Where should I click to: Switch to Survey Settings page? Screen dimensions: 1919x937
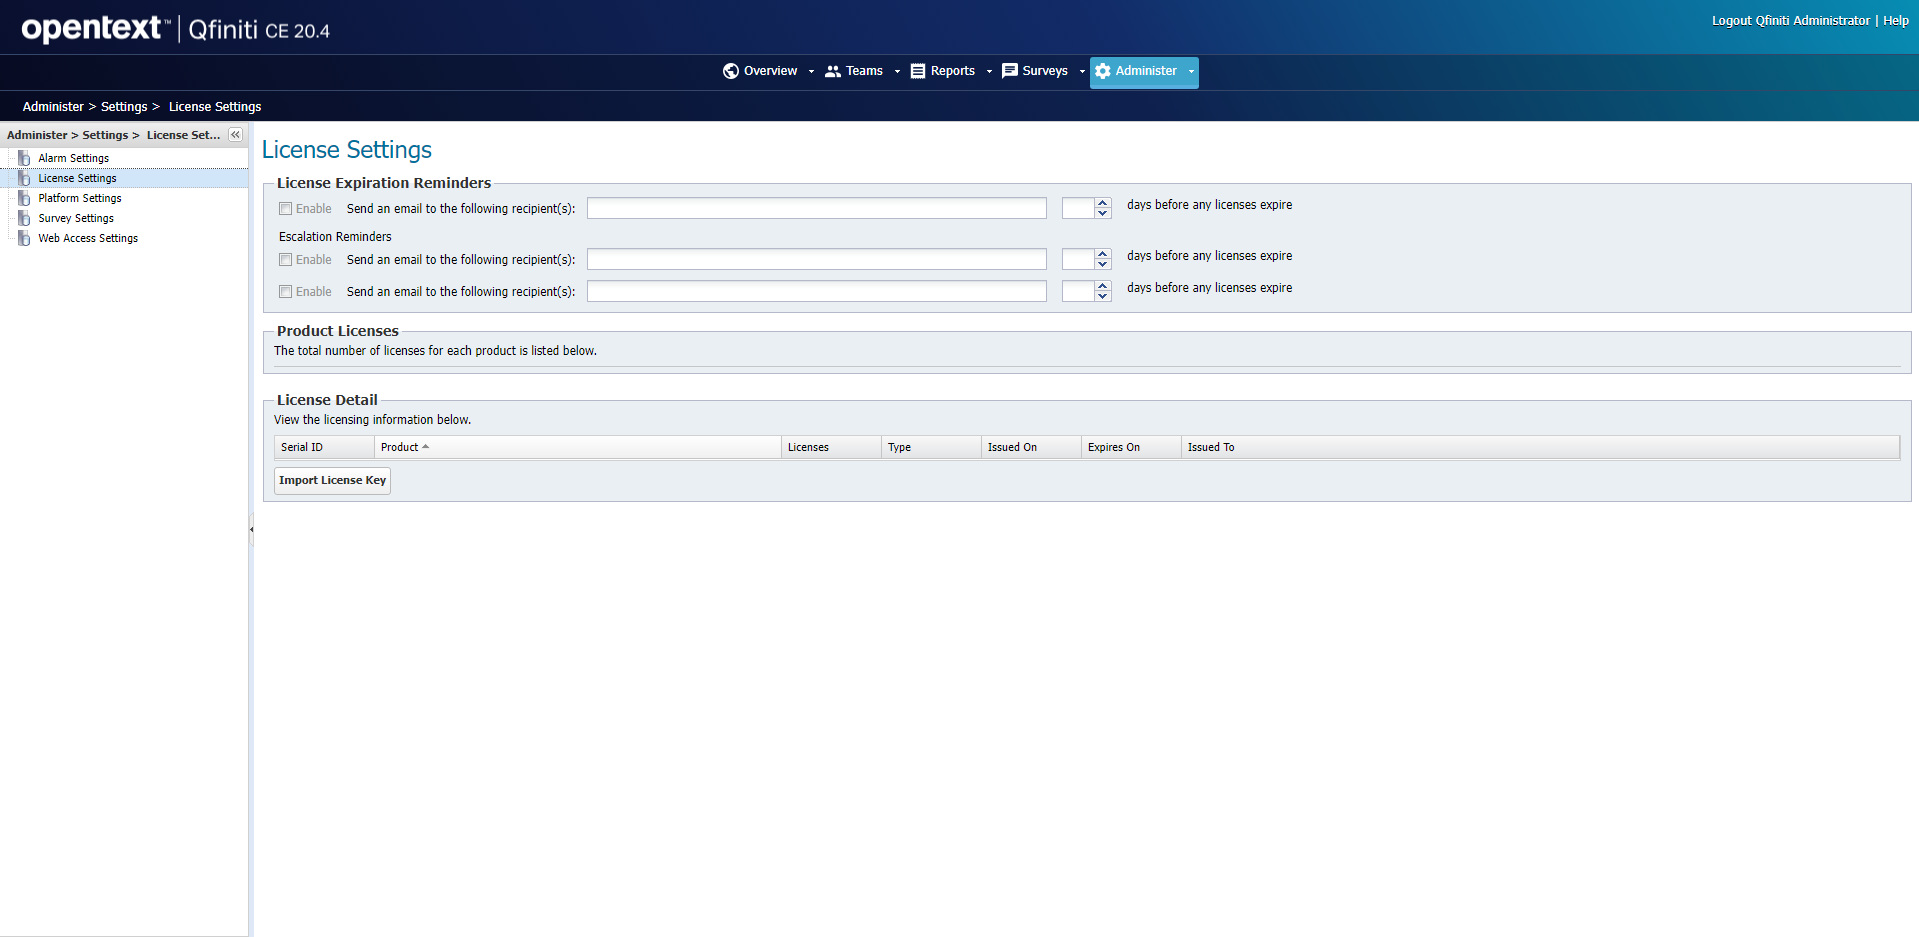coord(75,218)
